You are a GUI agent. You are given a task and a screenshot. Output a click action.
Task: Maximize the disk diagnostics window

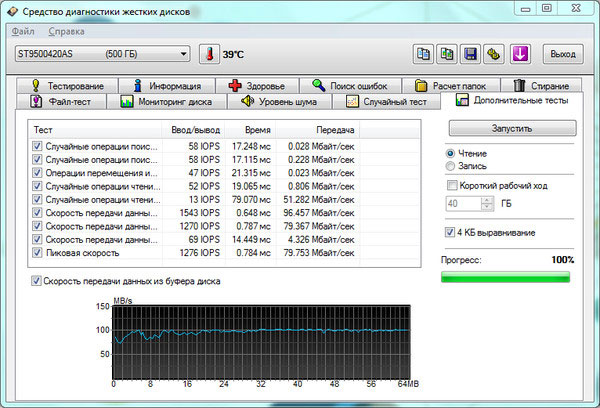[547, 8]
